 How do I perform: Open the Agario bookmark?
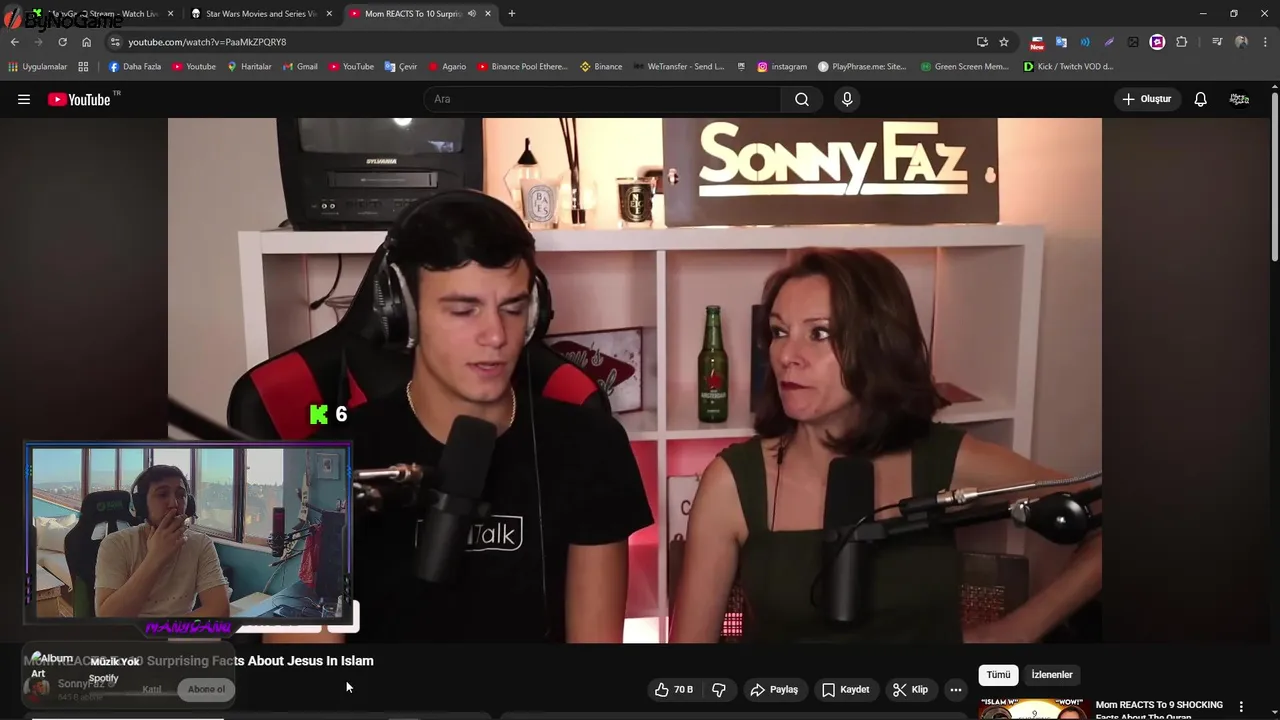click(x=447, y=67)
